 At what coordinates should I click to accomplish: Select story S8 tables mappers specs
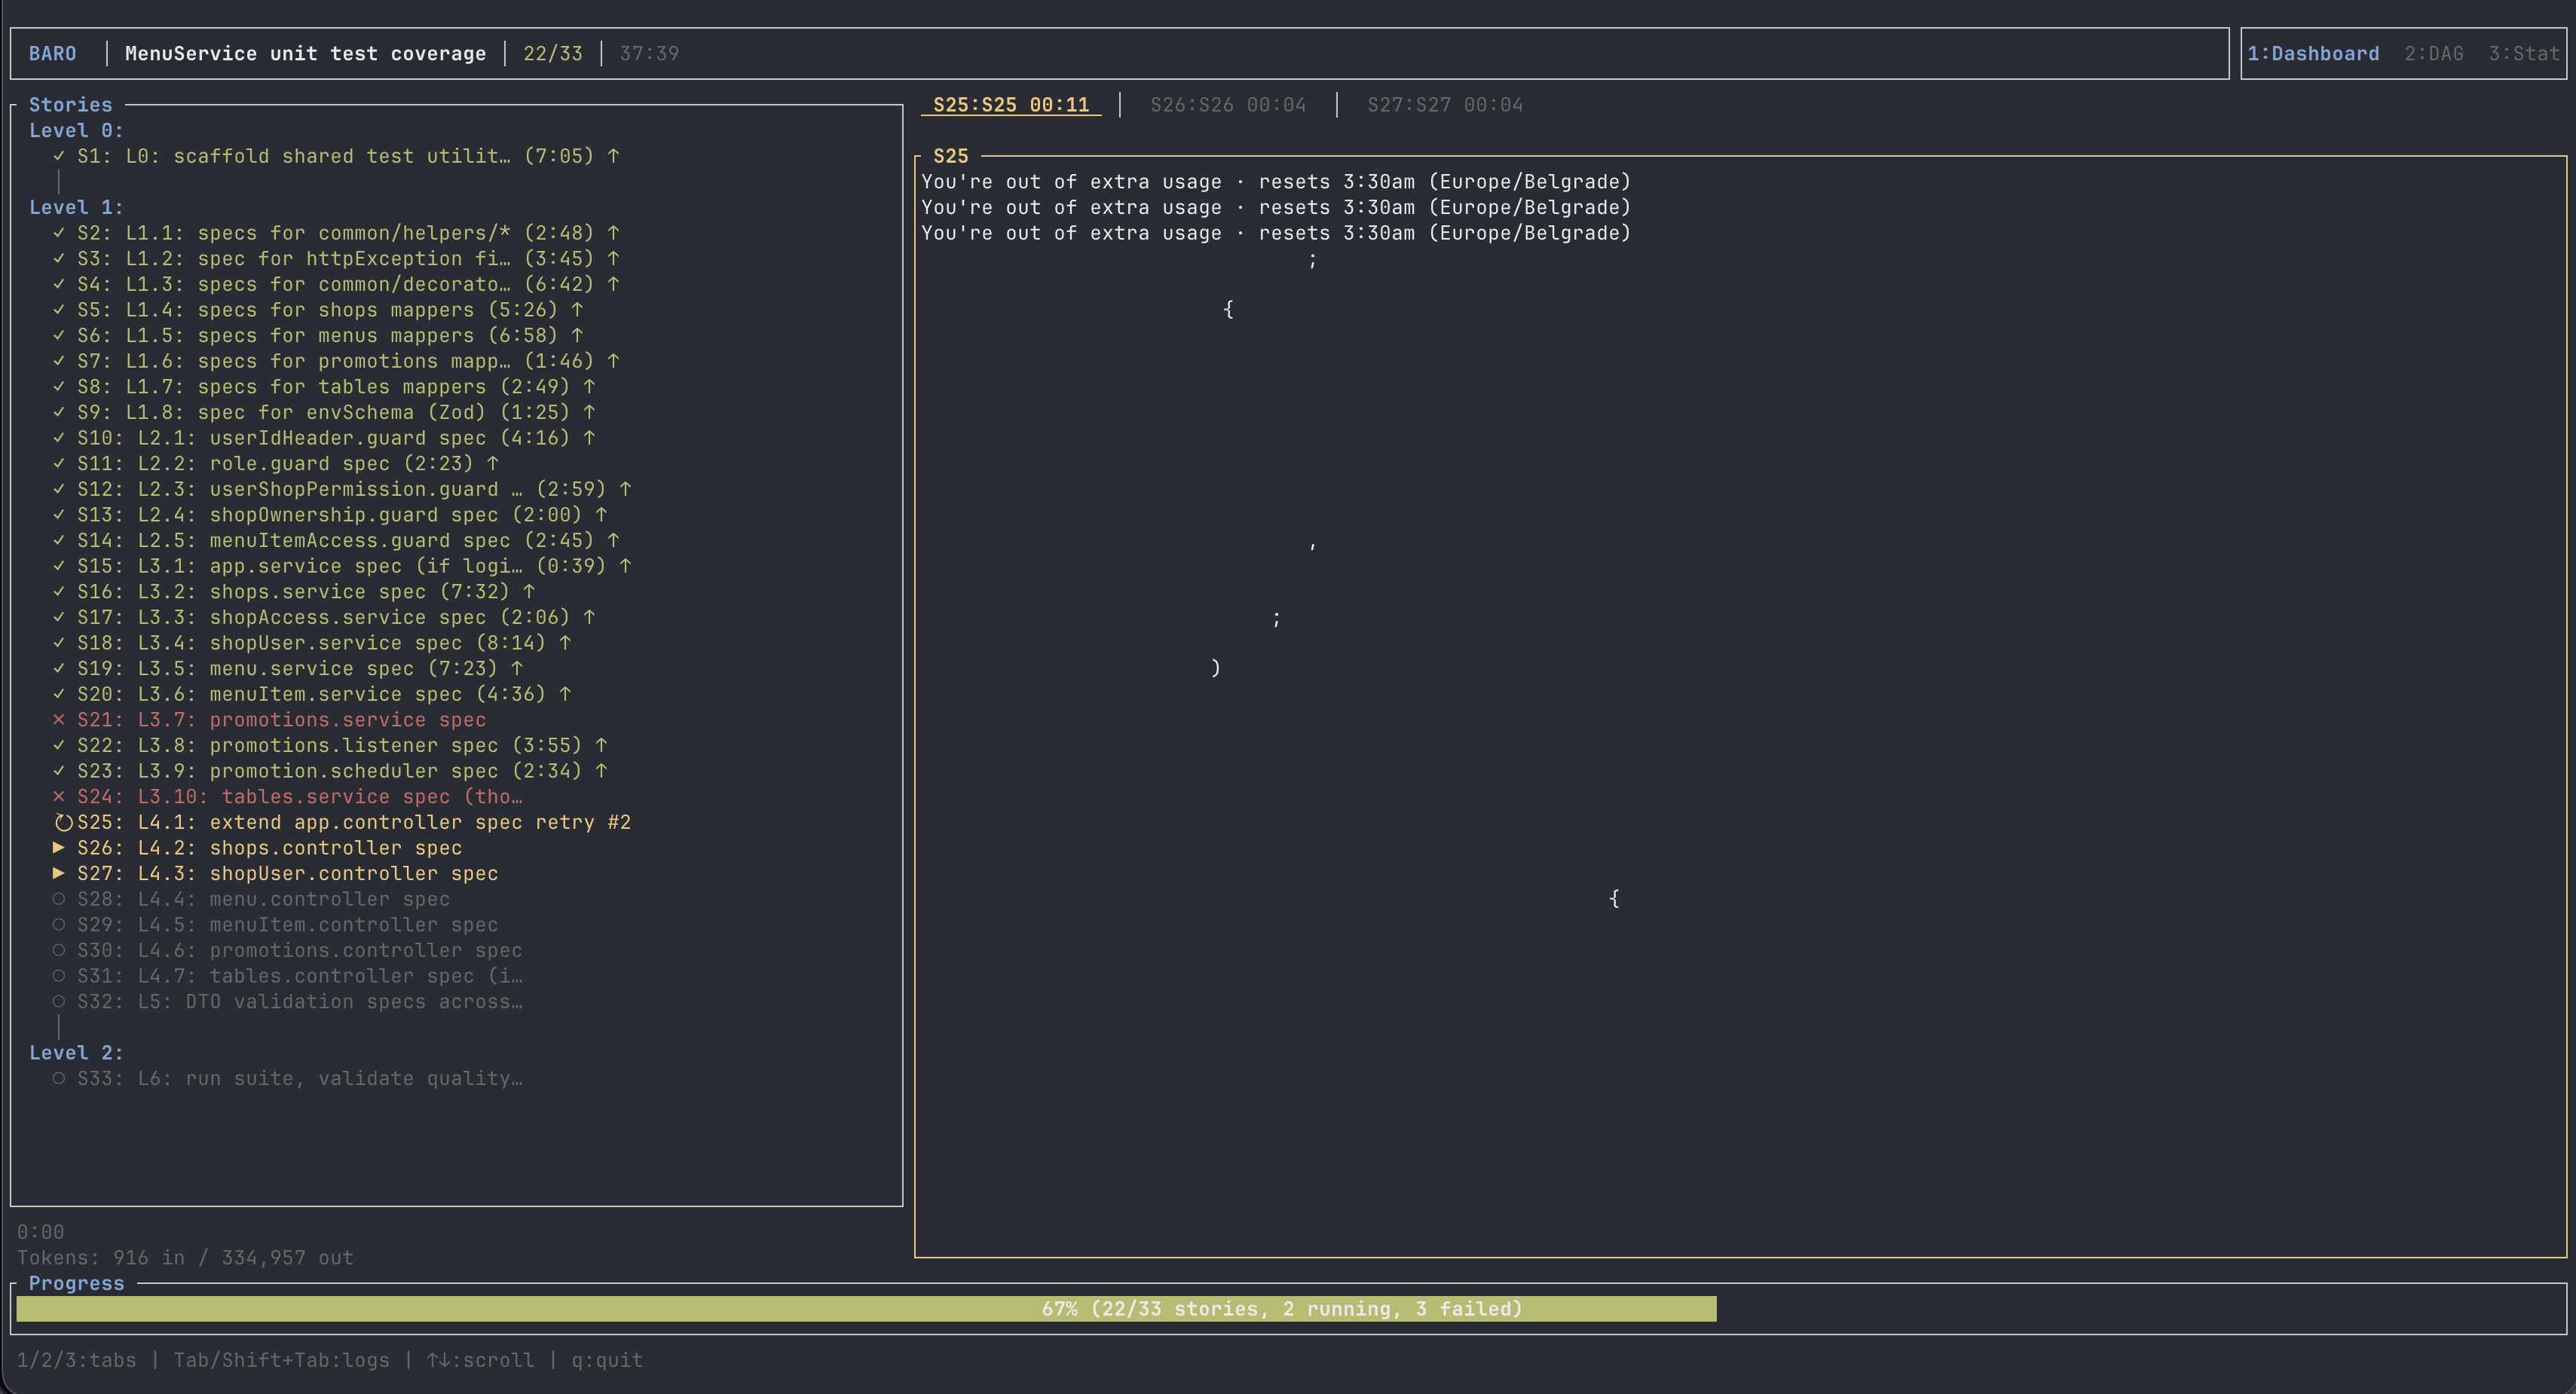pyautogui.click(x=324, y=387)
